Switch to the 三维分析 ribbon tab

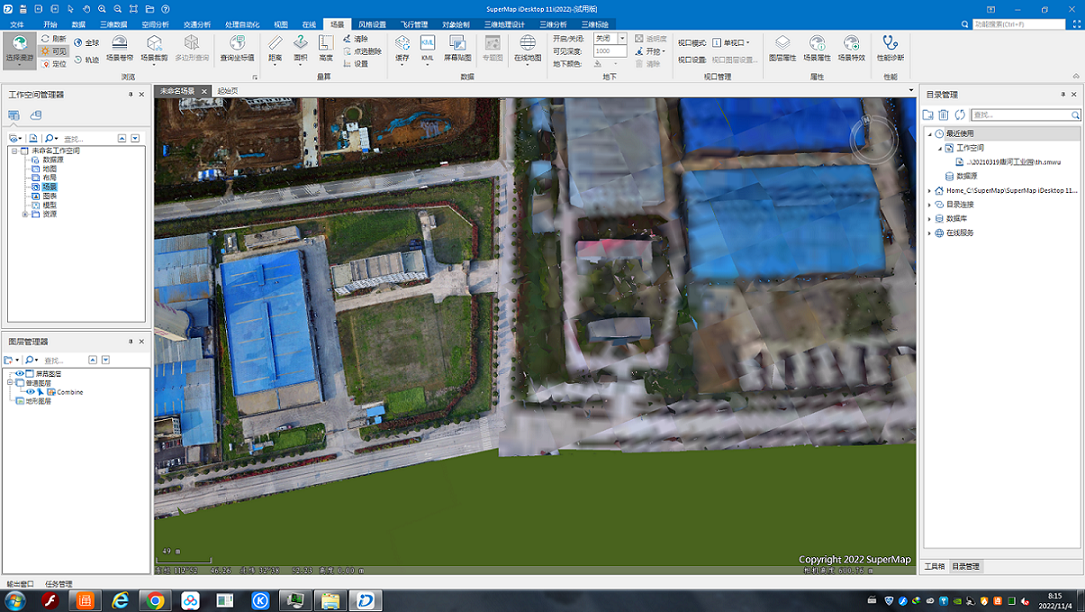click(x=552, y=24)
